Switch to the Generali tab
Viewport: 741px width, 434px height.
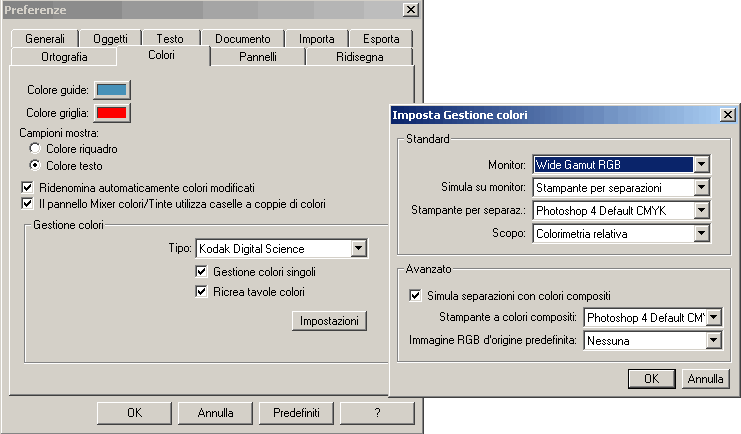point(46,39)
